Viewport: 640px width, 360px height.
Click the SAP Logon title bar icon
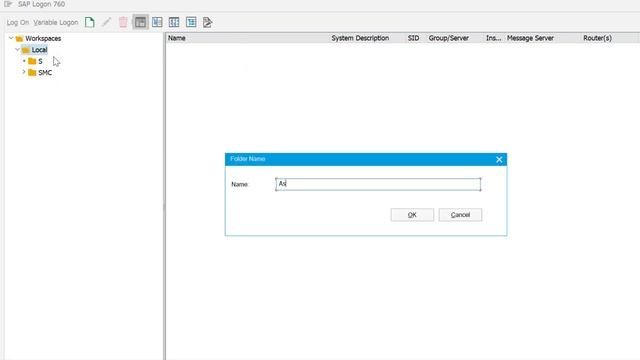pos(8,4)
